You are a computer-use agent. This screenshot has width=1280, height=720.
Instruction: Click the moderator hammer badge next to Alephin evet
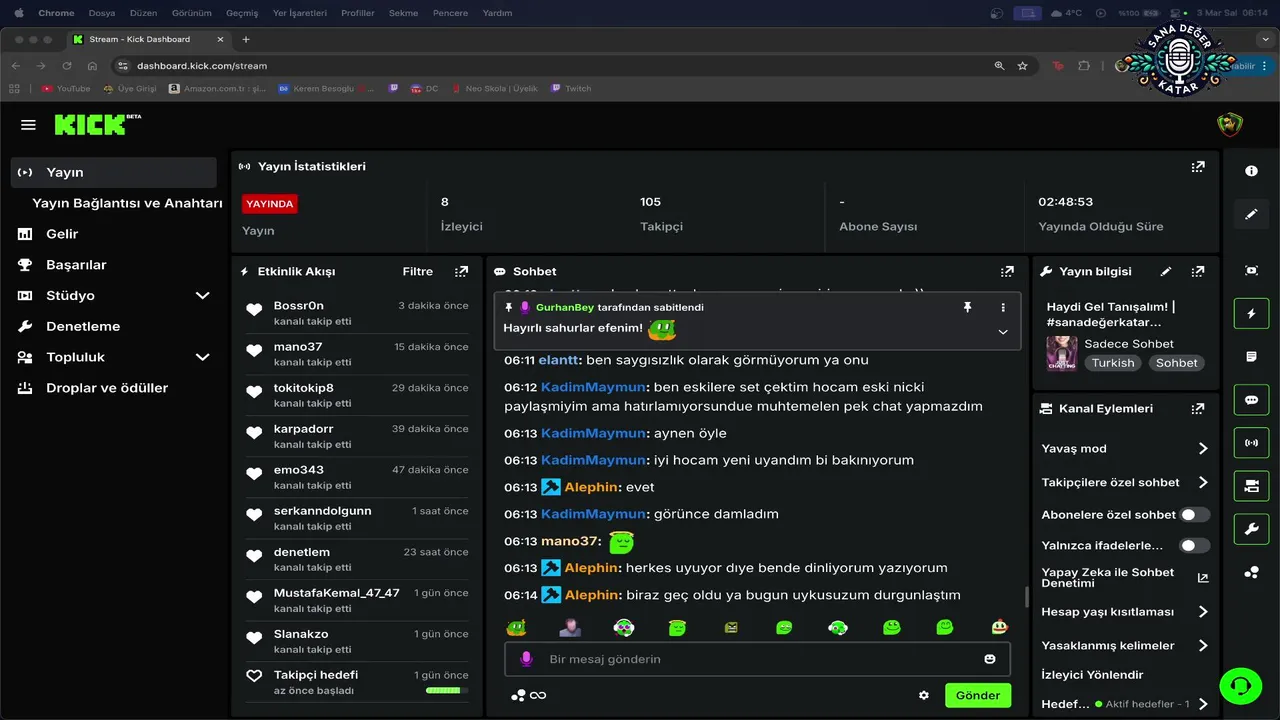click(551, 487)
